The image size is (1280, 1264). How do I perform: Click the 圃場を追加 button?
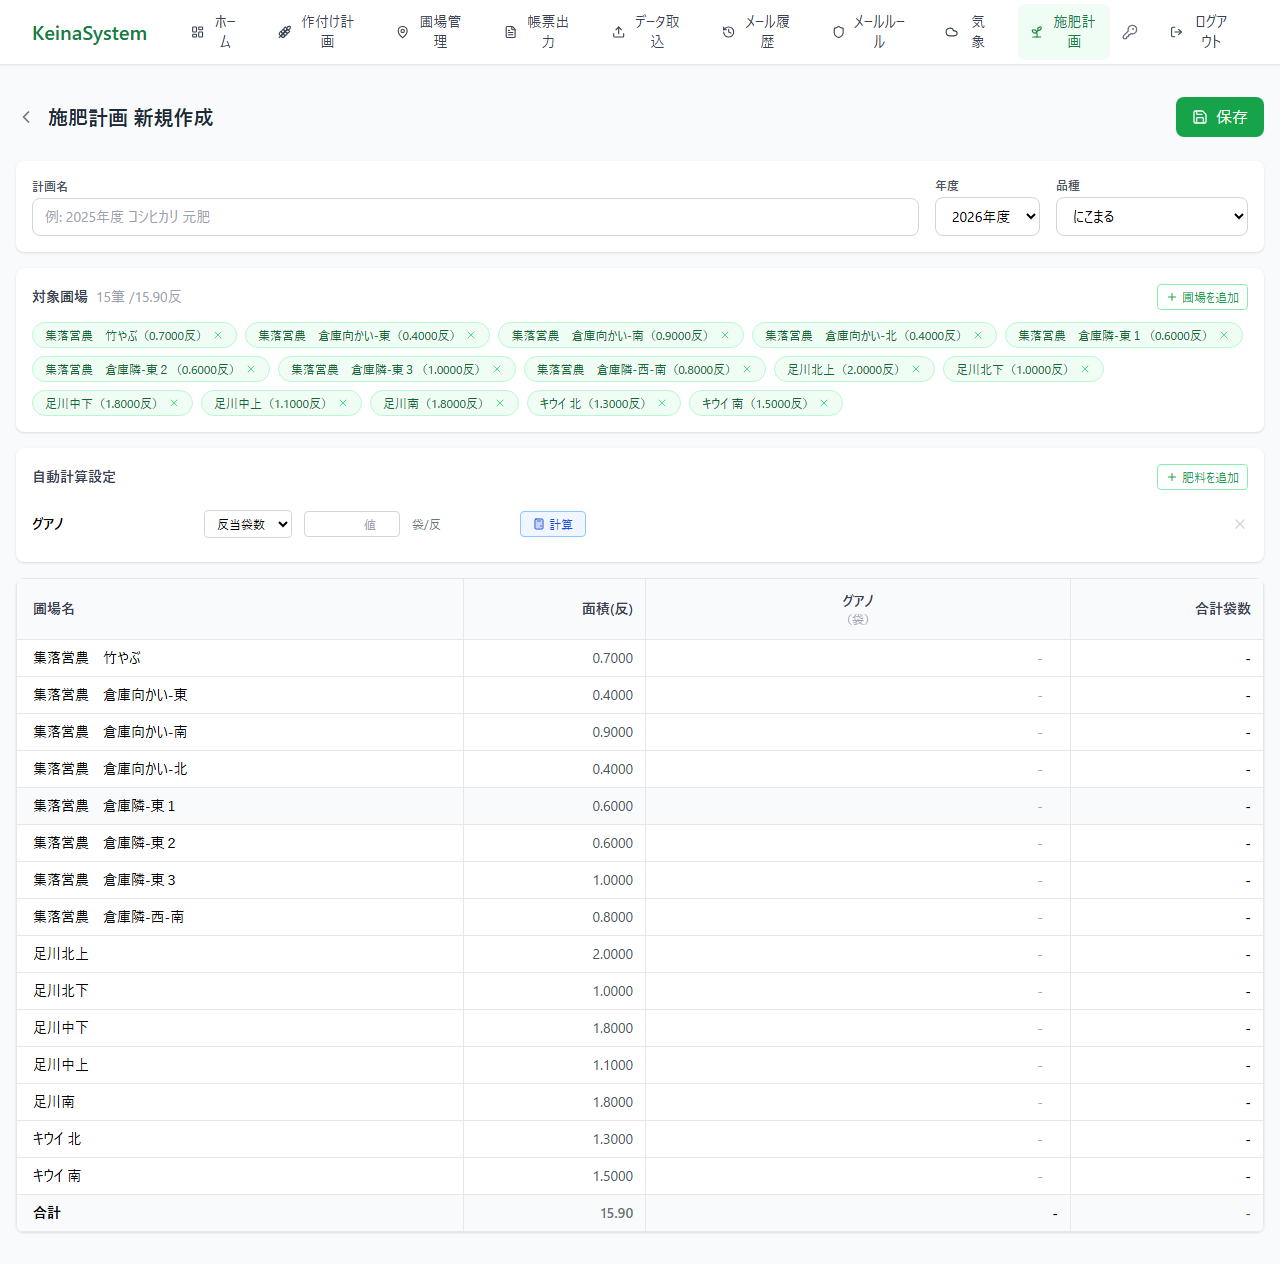(1202, 297)
